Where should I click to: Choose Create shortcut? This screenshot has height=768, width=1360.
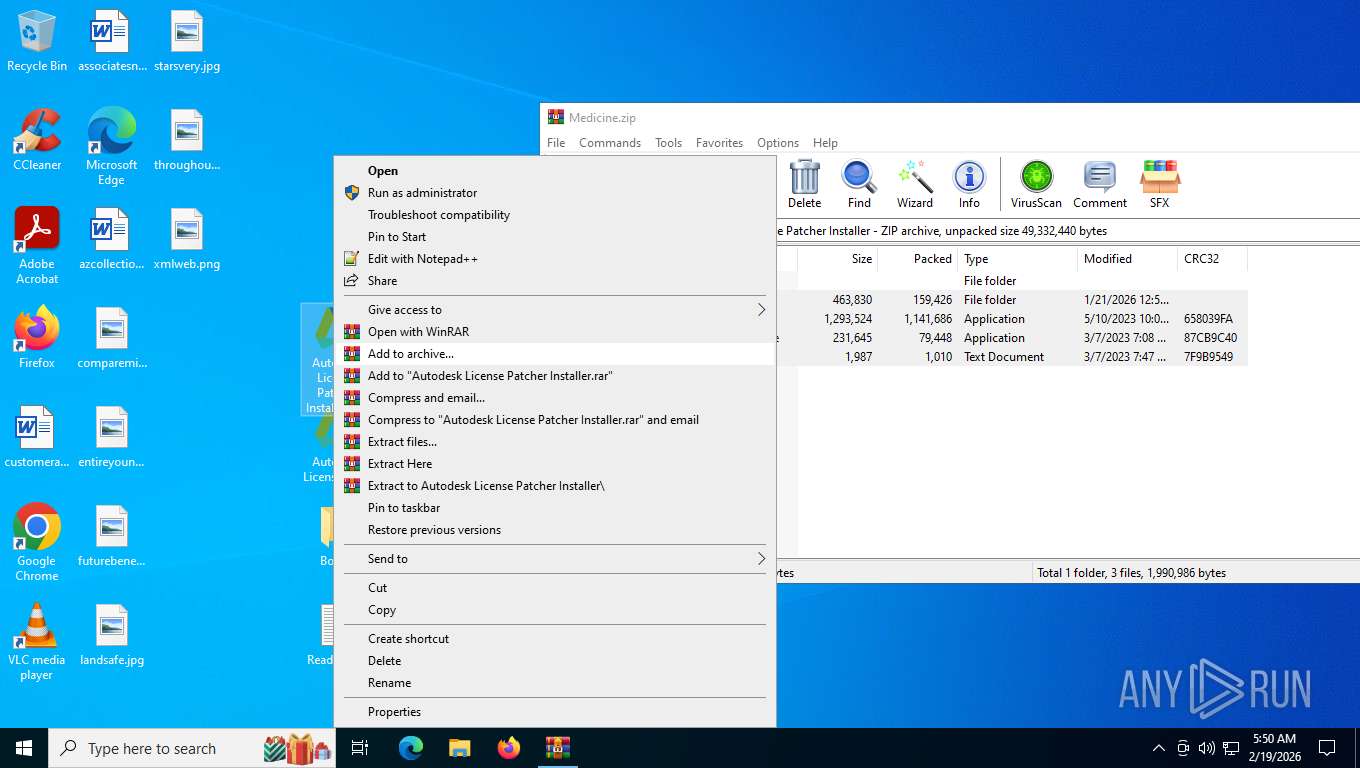click(x=555, y=639)
